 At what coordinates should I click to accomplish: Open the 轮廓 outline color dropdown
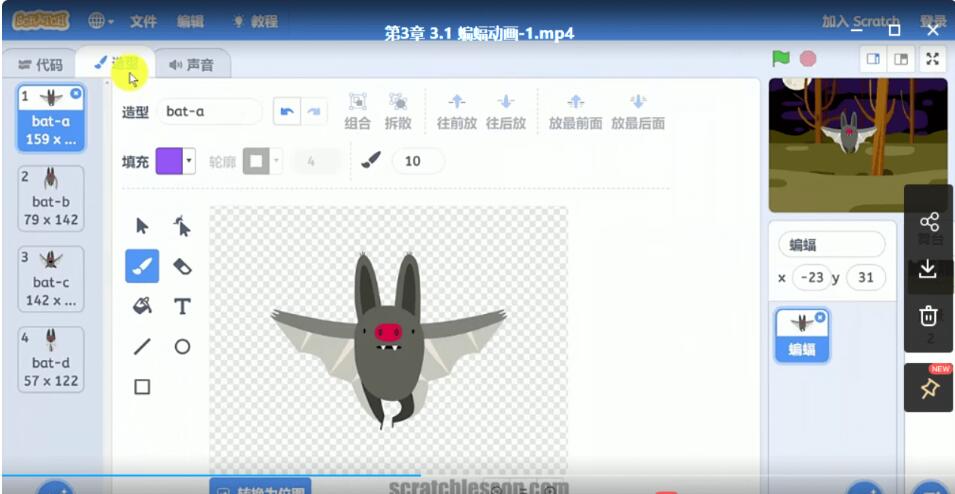[277, 161]
